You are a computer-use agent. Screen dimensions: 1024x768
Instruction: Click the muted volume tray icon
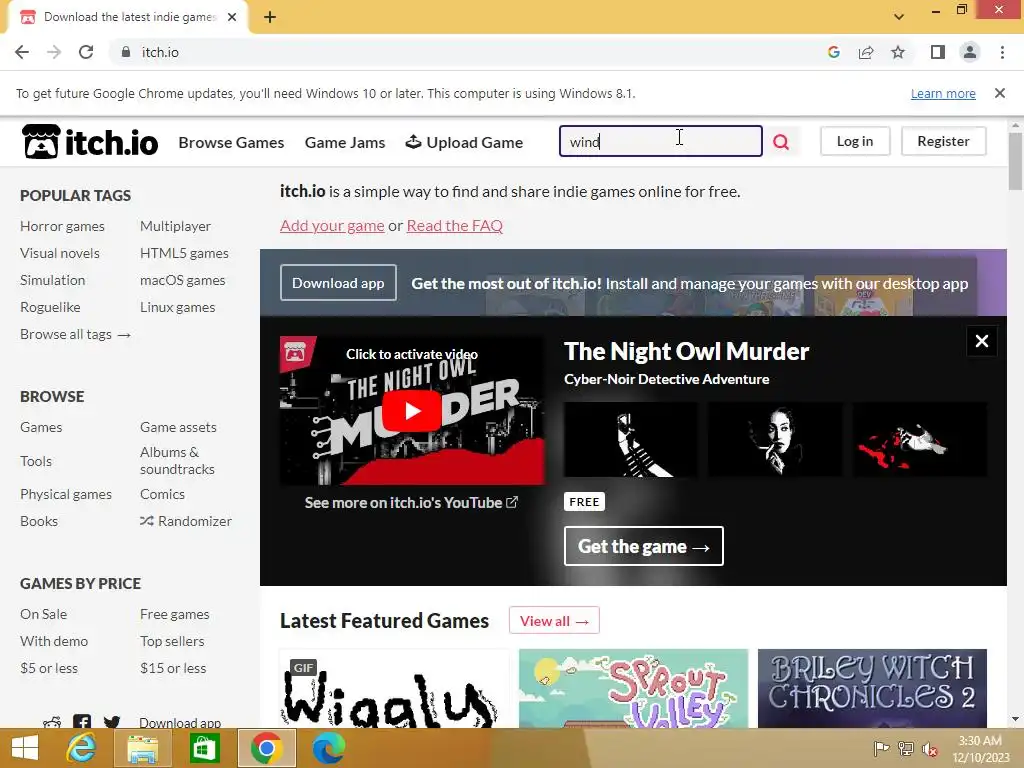click(930, 749)
